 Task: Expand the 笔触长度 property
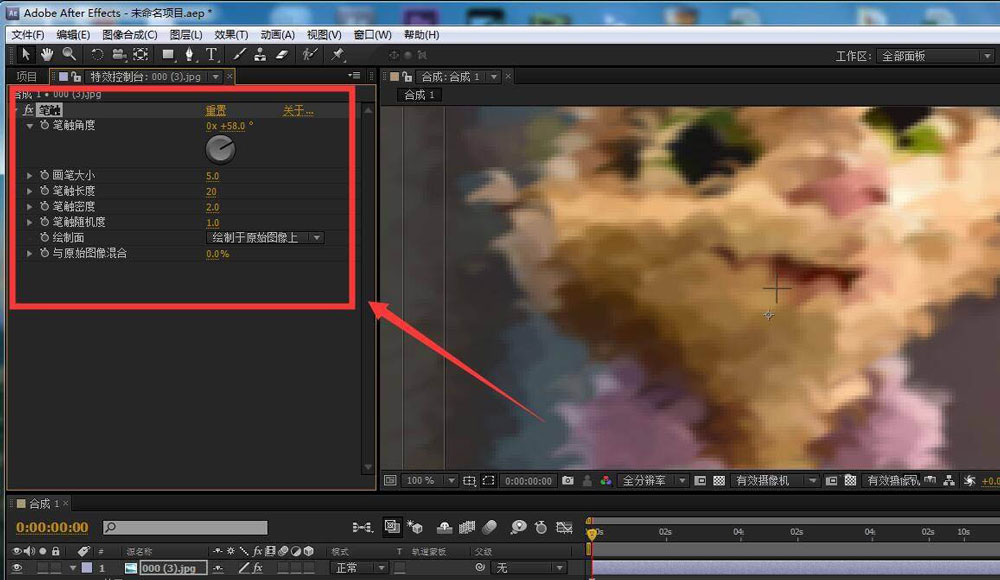tap(30, 191)
